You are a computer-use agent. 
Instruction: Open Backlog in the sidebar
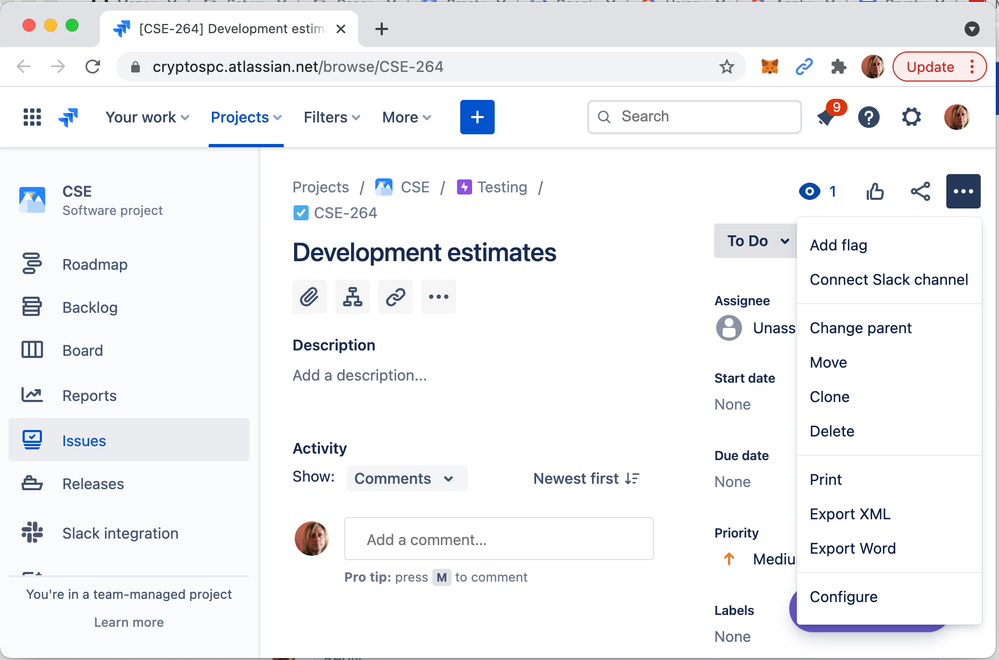tap(90, 308)
